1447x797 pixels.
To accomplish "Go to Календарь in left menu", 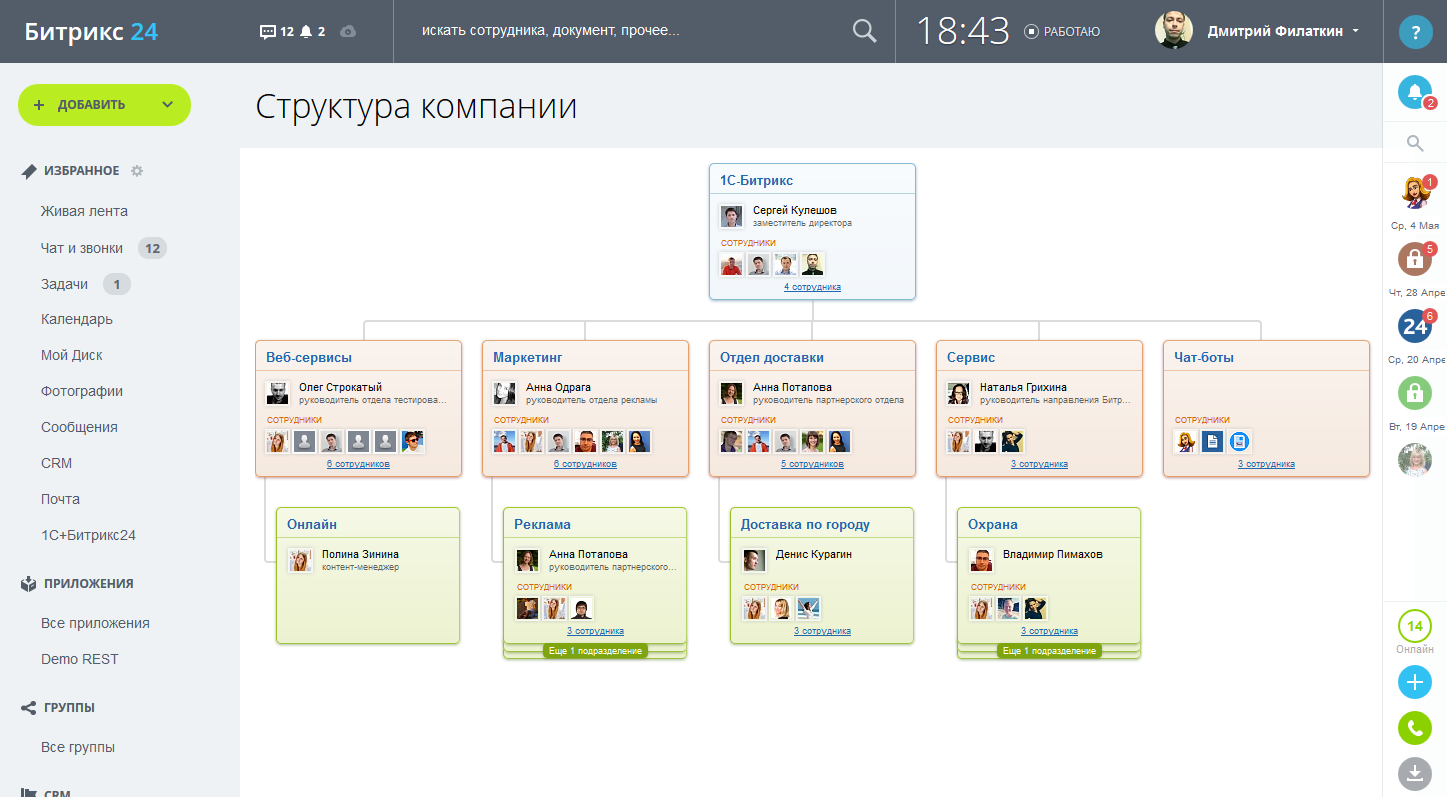I will point(77,320).
